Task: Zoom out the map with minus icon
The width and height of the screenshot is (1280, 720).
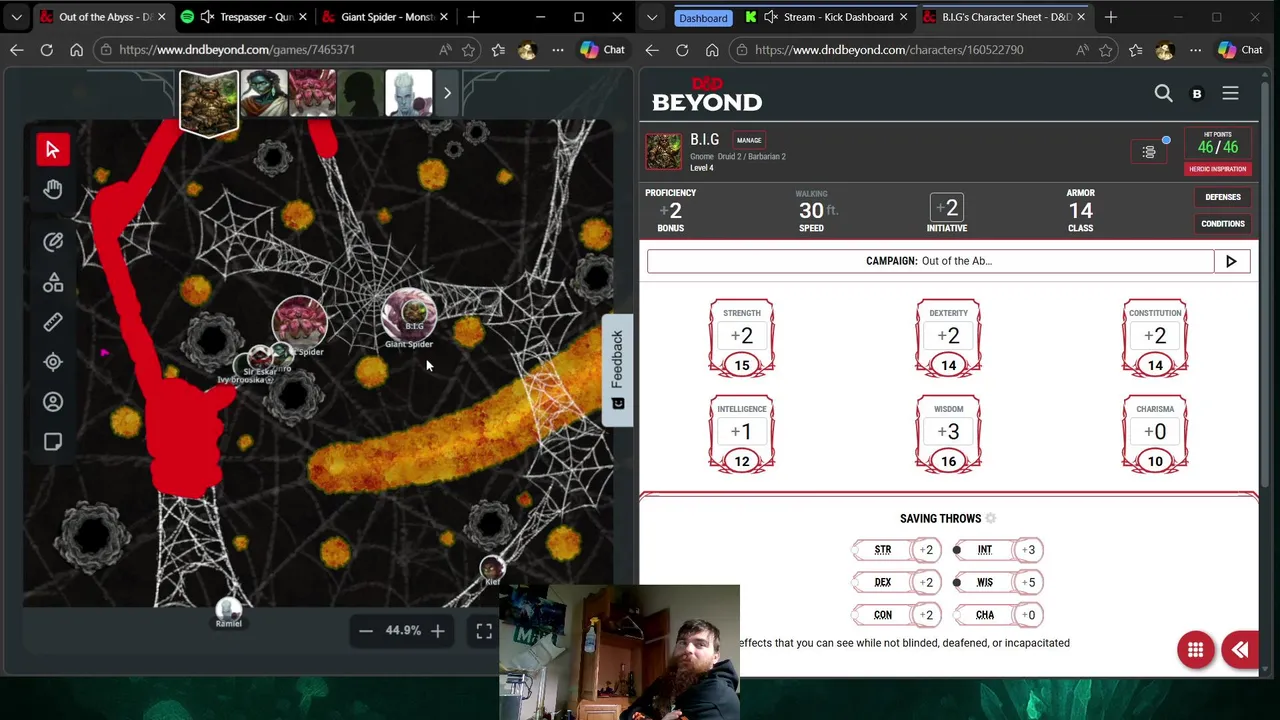Action: (366, 630)
